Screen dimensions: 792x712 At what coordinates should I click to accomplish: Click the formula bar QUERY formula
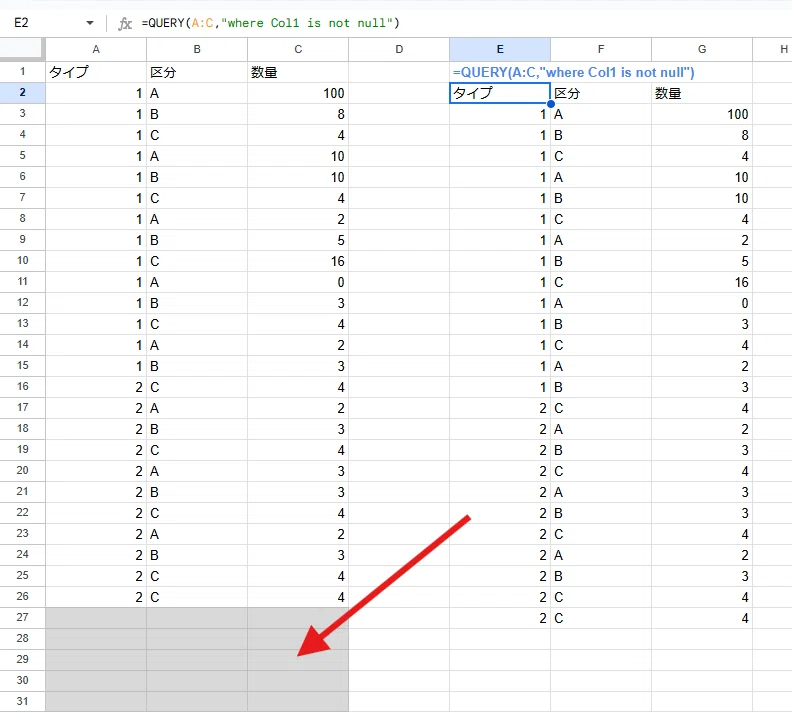tap(270, 23)
